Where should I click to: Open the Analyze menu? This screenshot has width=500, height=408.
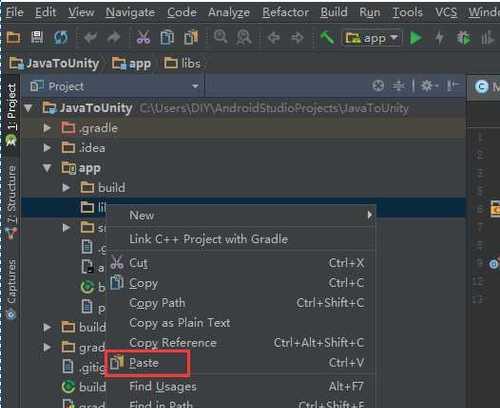click(229, 12)
